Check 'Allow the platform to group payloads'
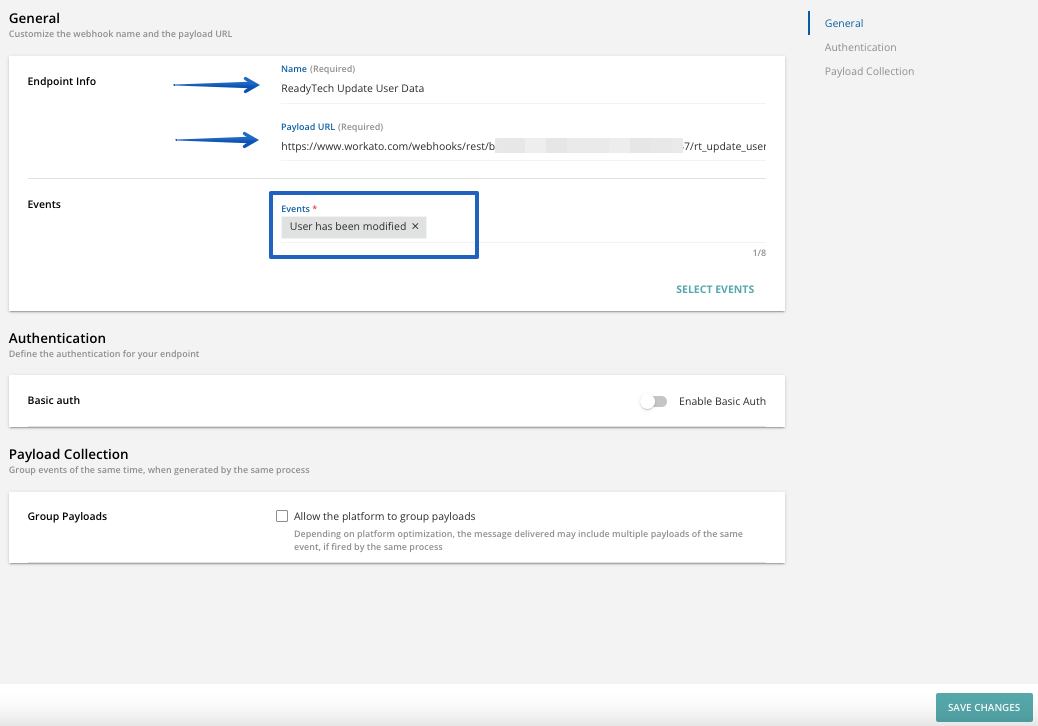This screenshot has height=726, width=1038. coord(282,515)
